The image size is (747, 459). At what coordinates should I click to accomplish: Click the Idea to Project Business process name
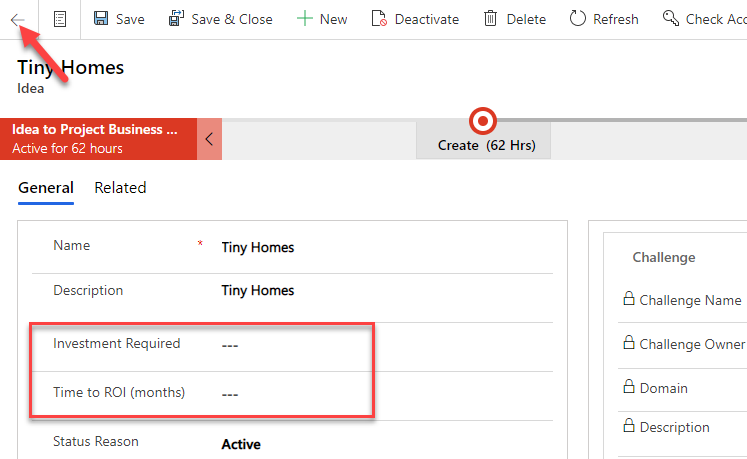pos(95,130)
